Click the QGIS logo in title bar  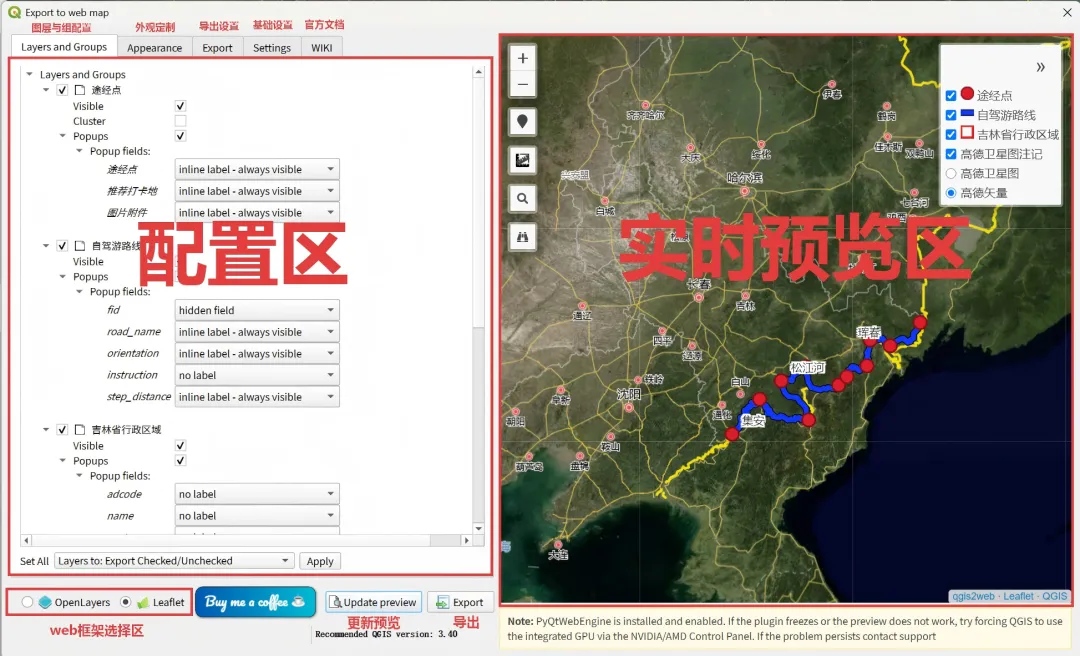click(x=14, y=12)
